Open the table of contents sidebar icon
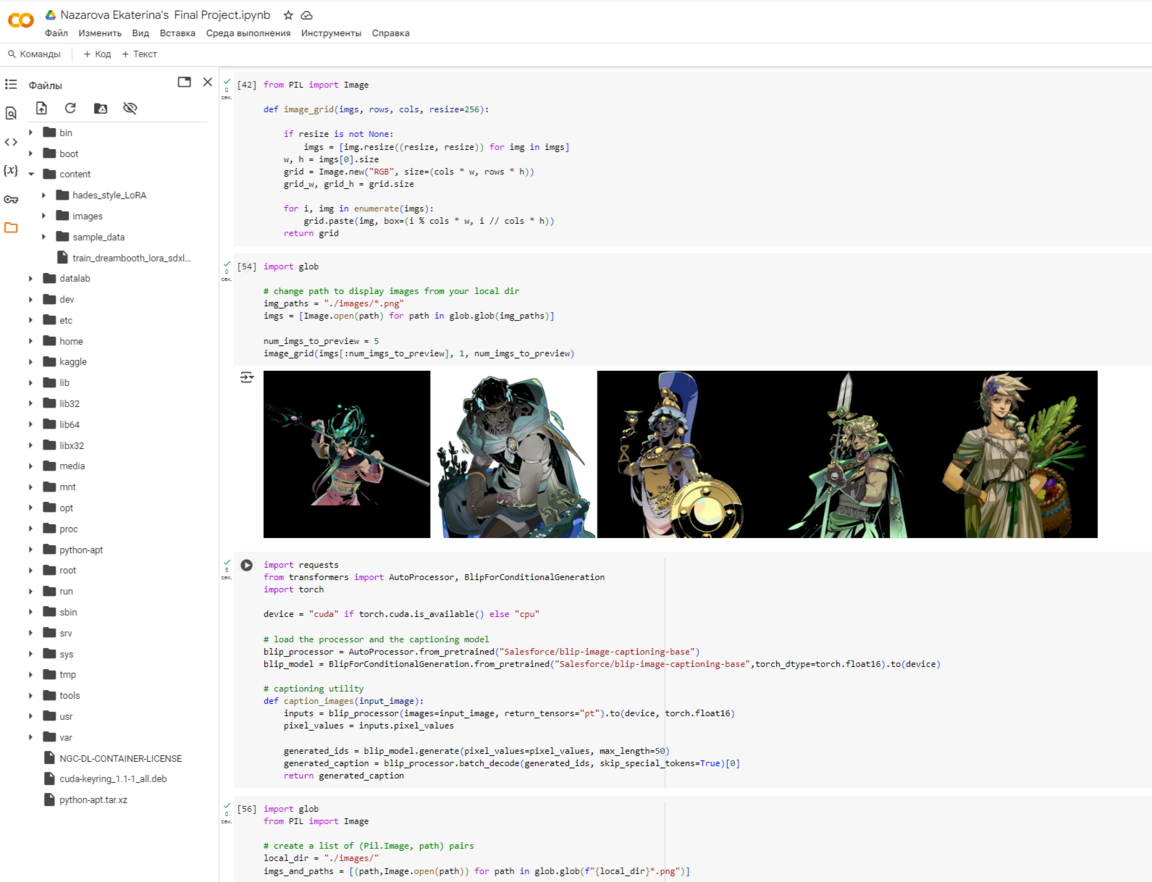 coord(11,85)
